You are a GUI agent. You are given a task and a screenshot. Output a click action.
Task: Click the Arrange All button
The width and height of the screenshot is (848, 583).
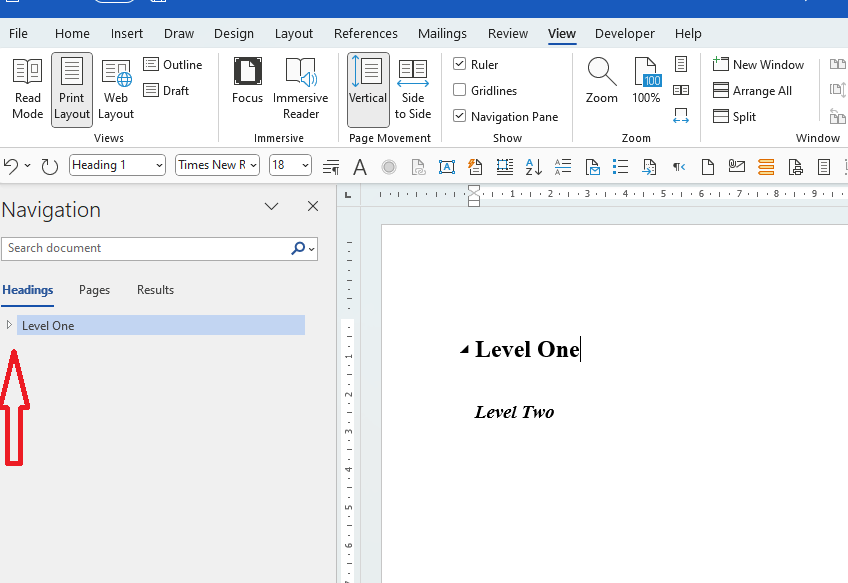click(x=752, y=91)
